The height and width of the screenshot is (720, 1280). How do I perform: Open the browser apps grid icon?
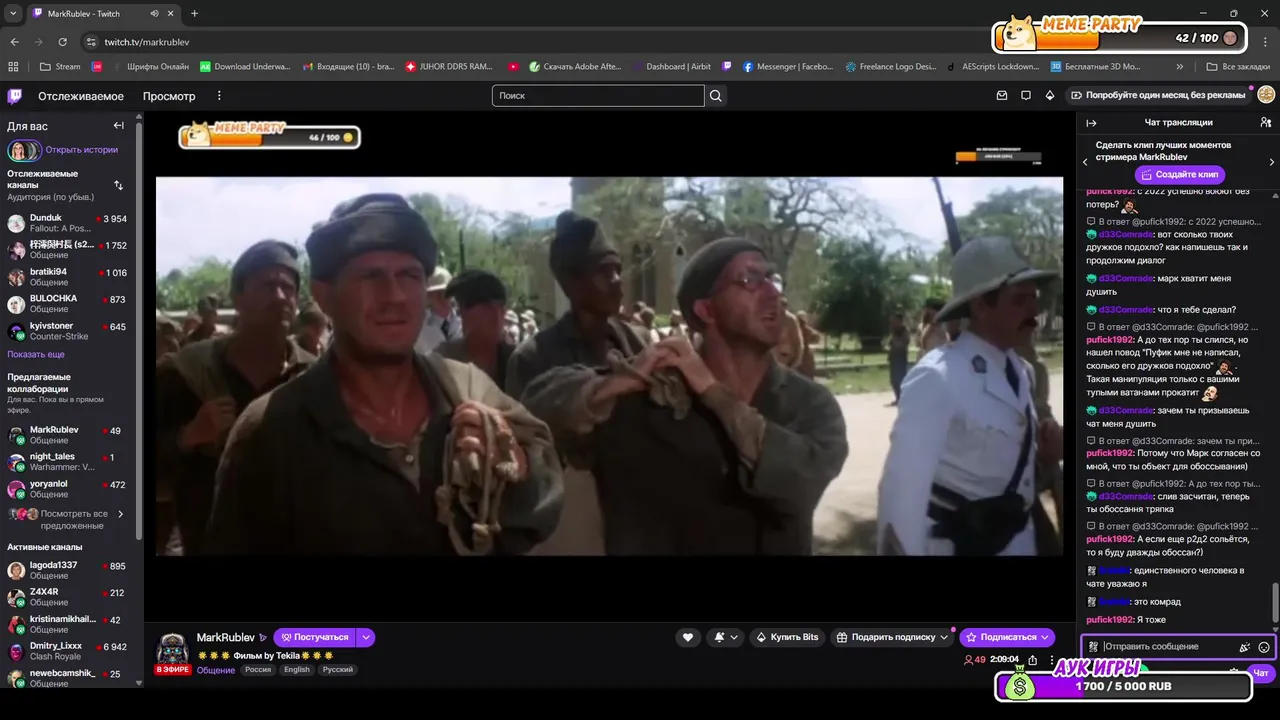point(13,67)
